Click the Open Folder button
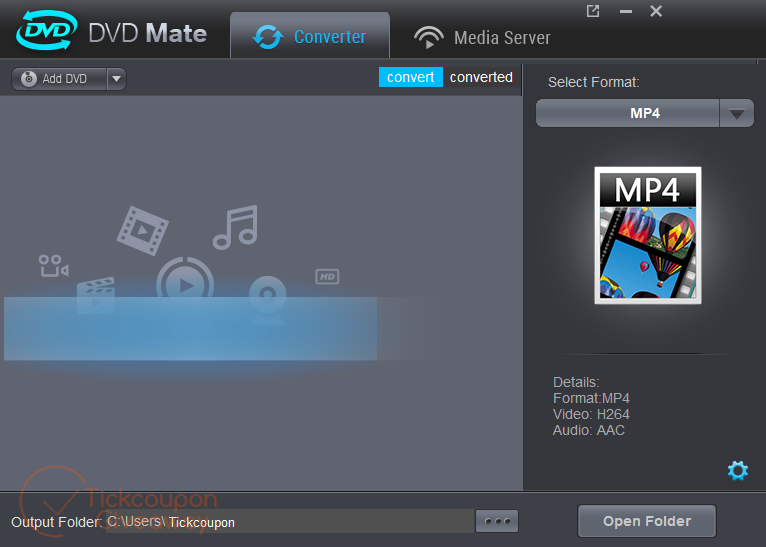 pos(647,521)
